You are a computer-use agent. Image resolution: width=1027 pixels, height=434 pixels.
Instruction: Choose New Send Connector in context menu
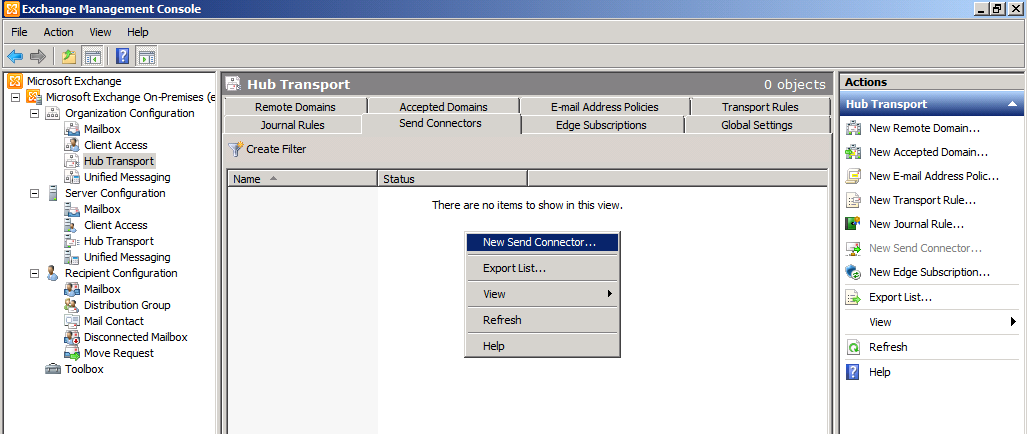(542, 242)
